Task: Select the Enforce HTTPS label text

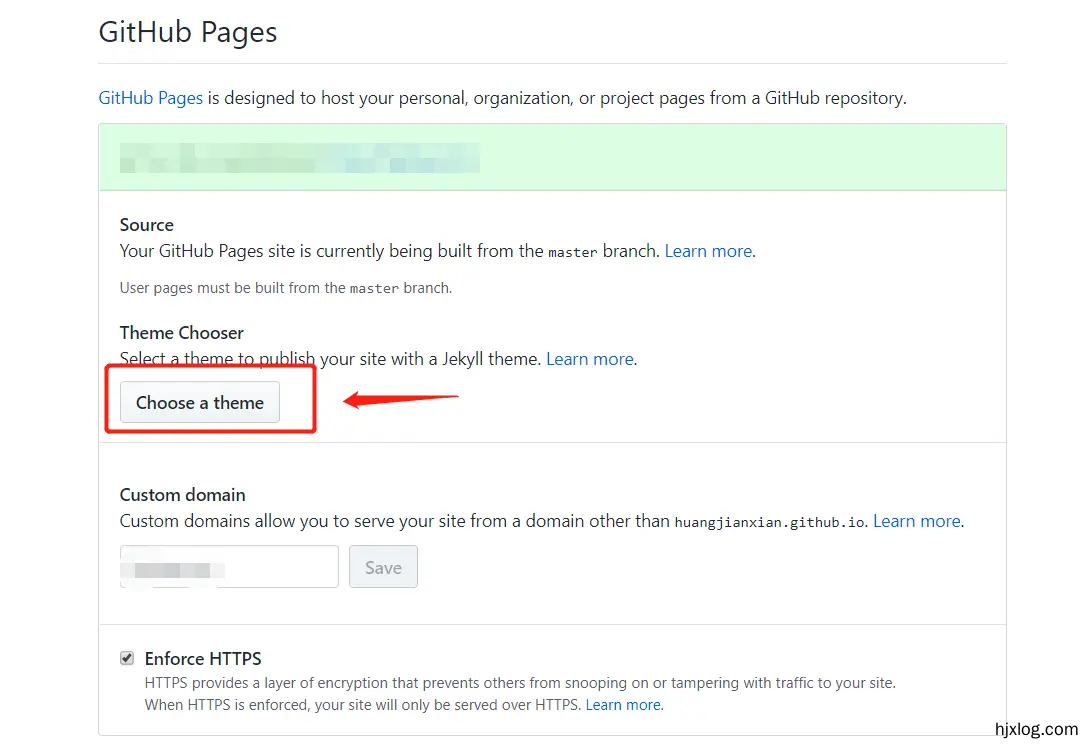Action: click(x=203, y=658)
